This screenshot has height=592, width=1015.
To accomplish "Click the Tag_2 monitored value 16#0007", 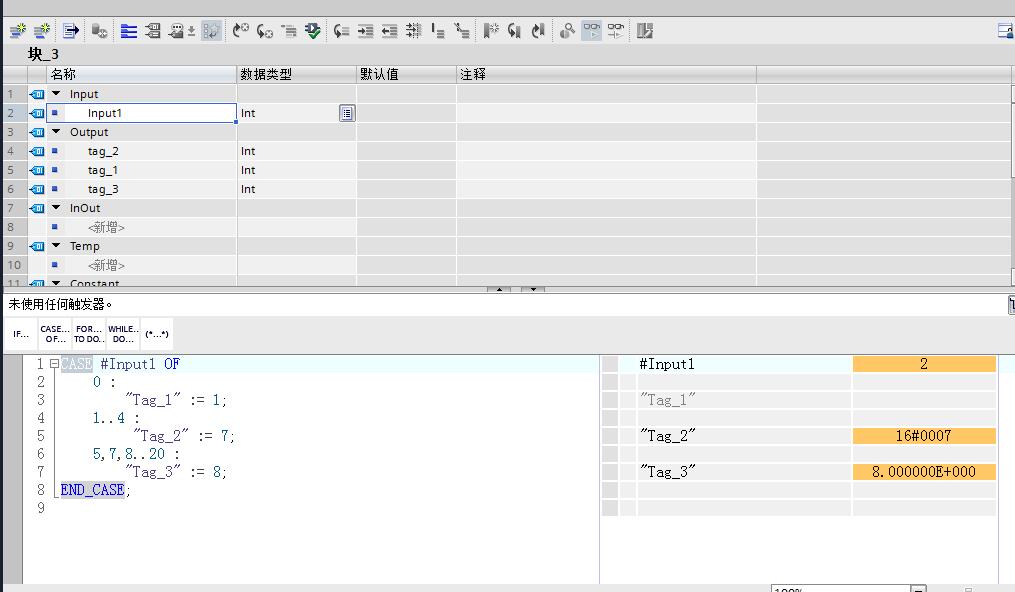I will [924, 436].
